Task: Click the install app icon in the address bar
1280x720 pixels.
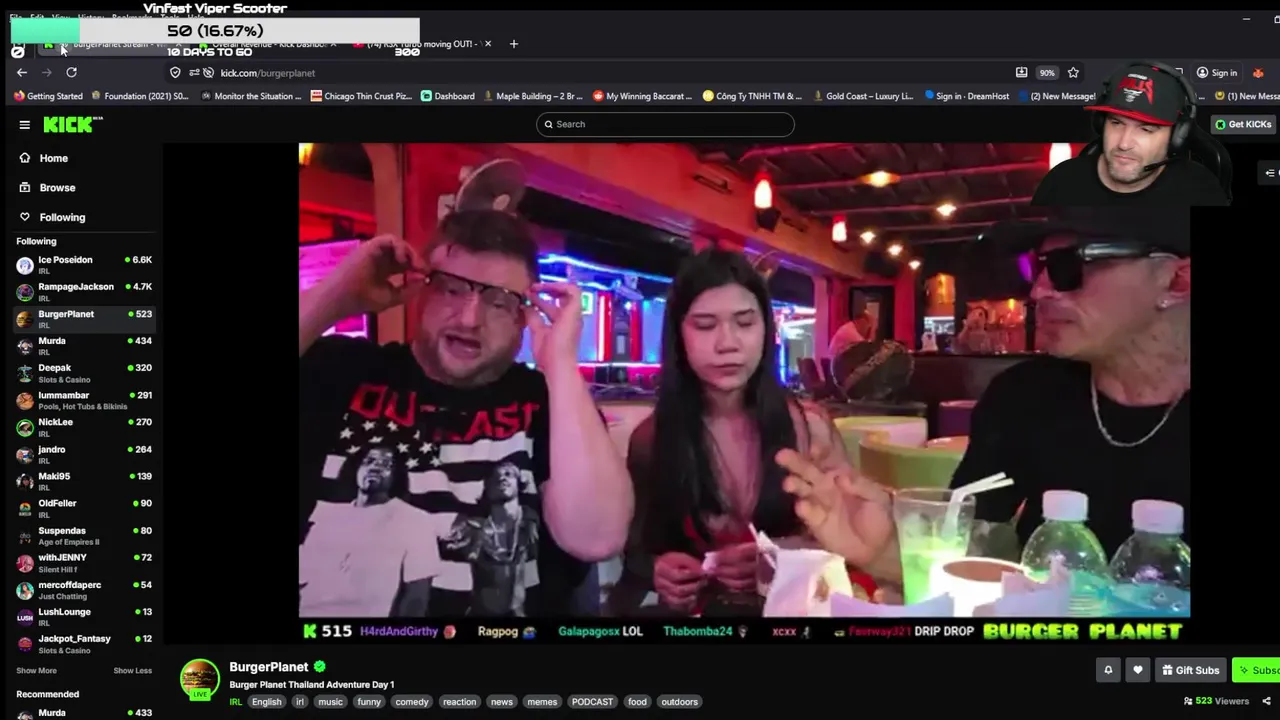Action: 1021,73
